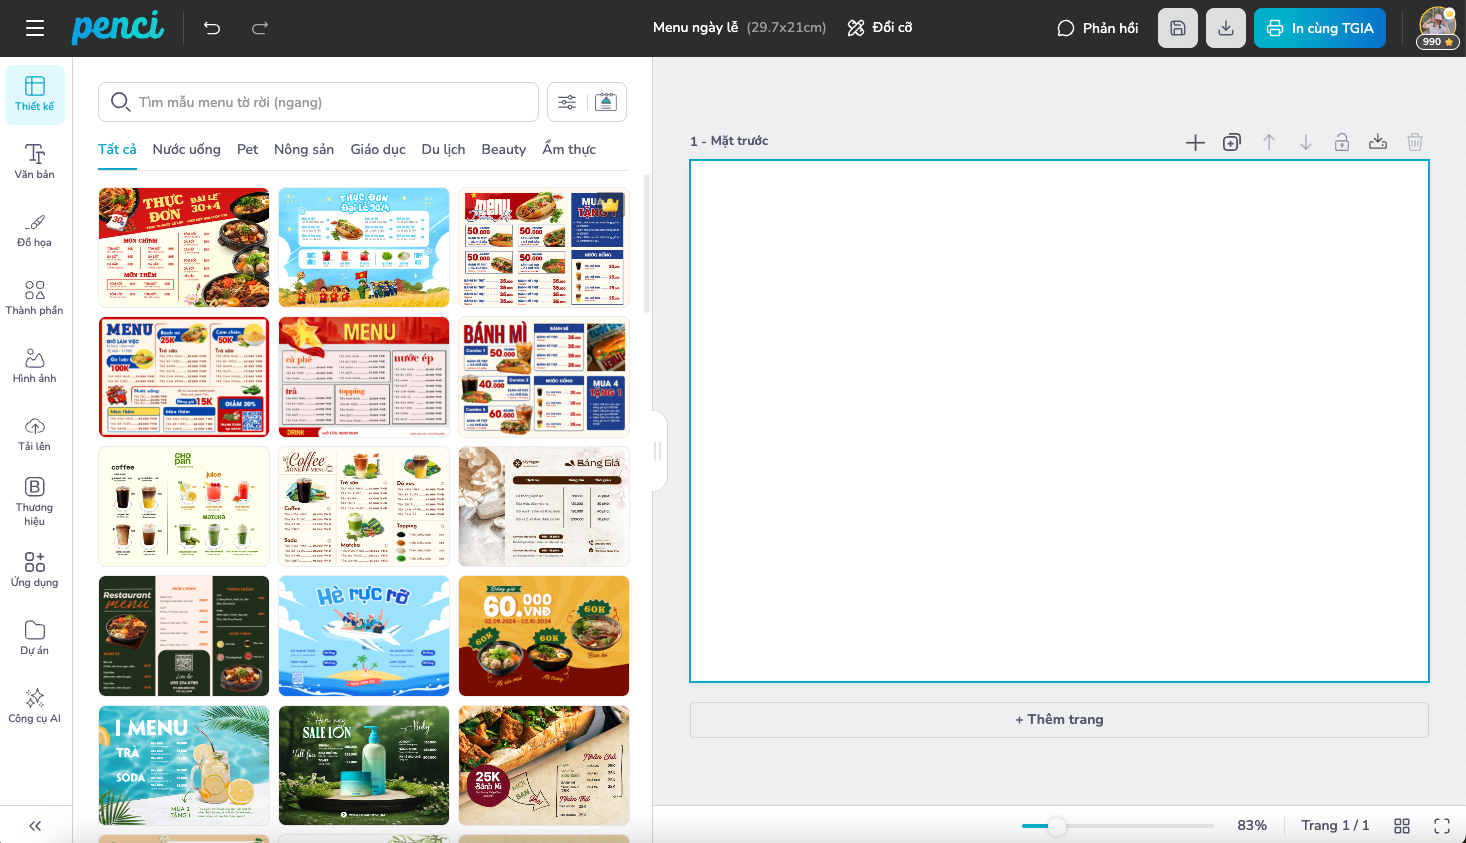Select the Du lịch category tab
This screenshot has height=843, width=1466.
pos(443,149)
